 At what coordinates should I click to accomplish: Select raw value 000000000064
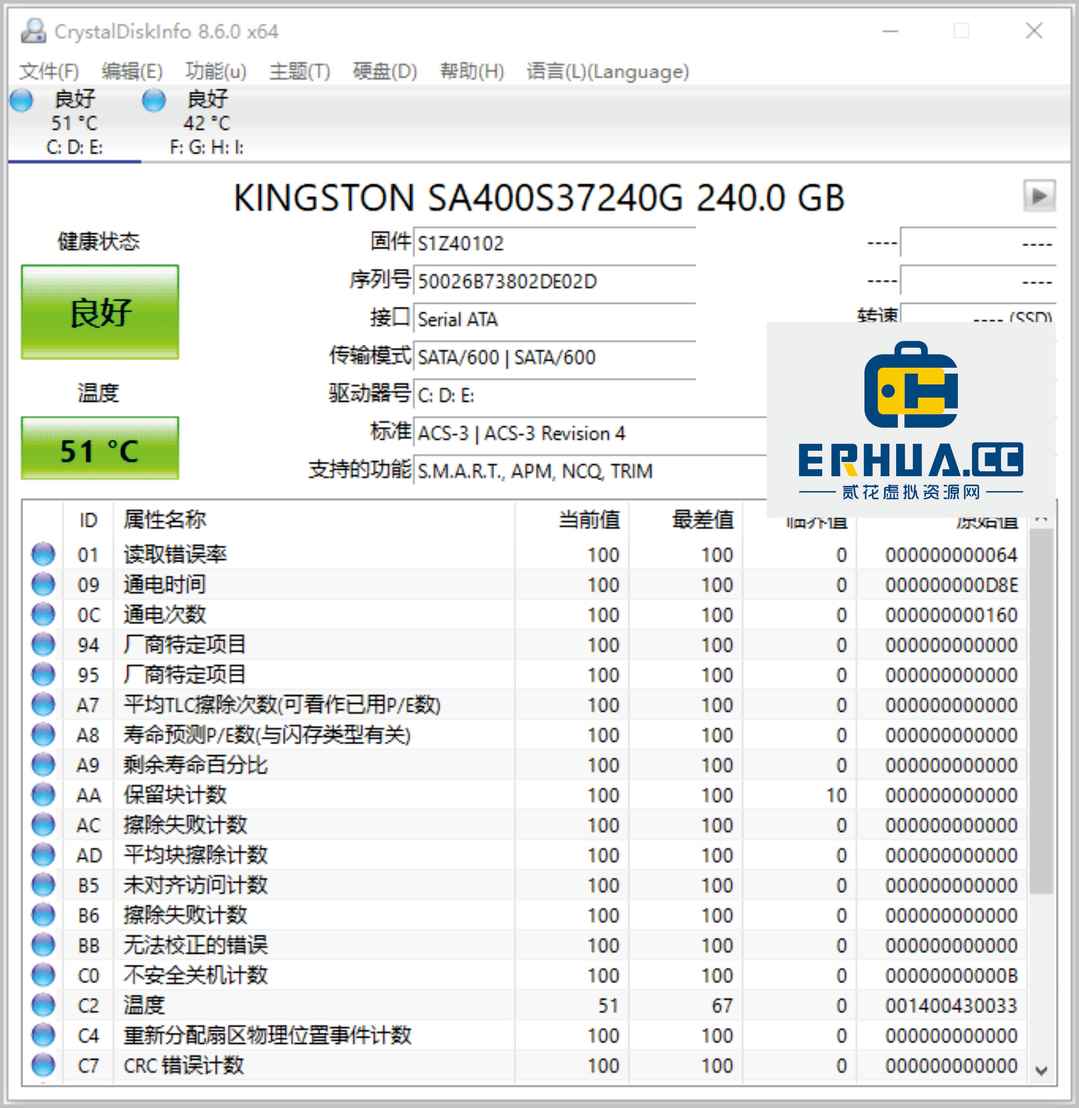[951, 555]
